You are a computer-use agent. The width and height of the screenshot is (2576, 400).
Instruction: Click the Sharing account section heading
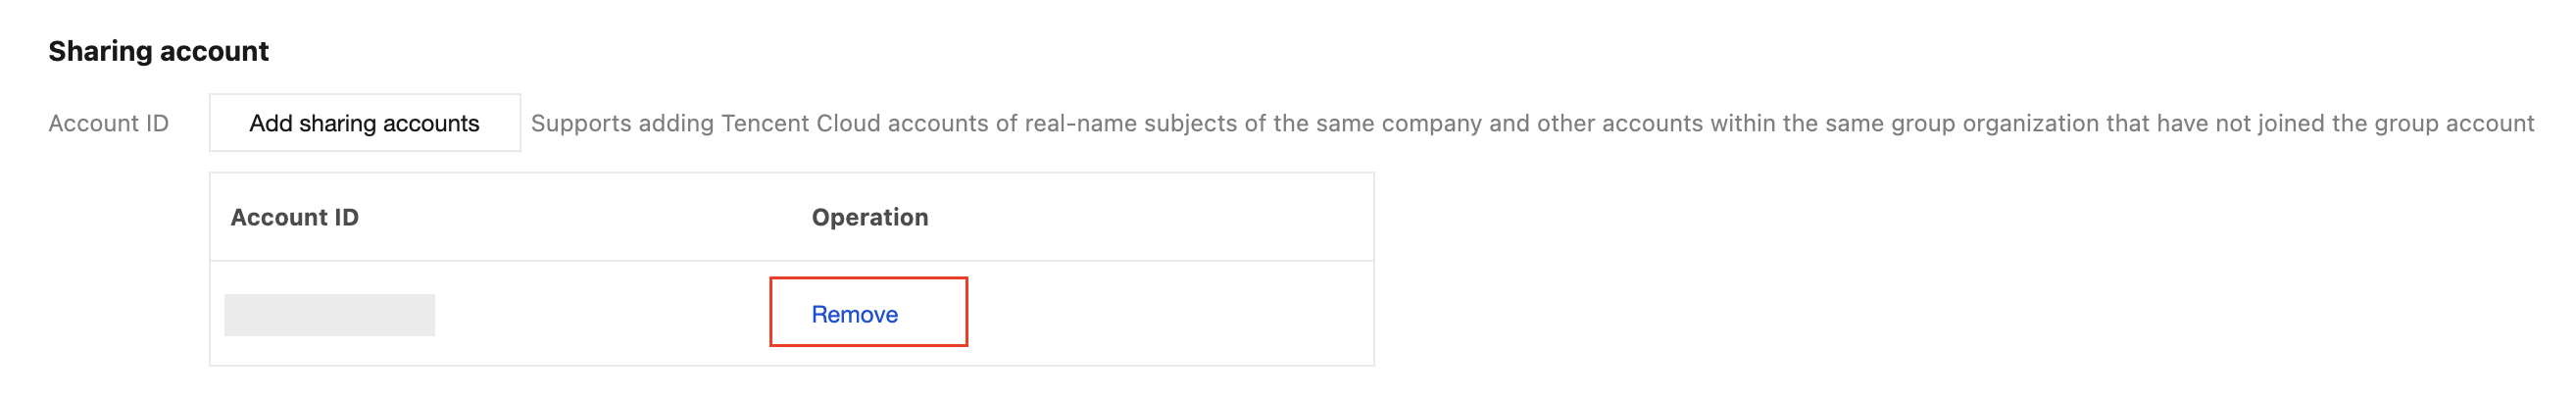pyautogui.click(x=158, y=51)
